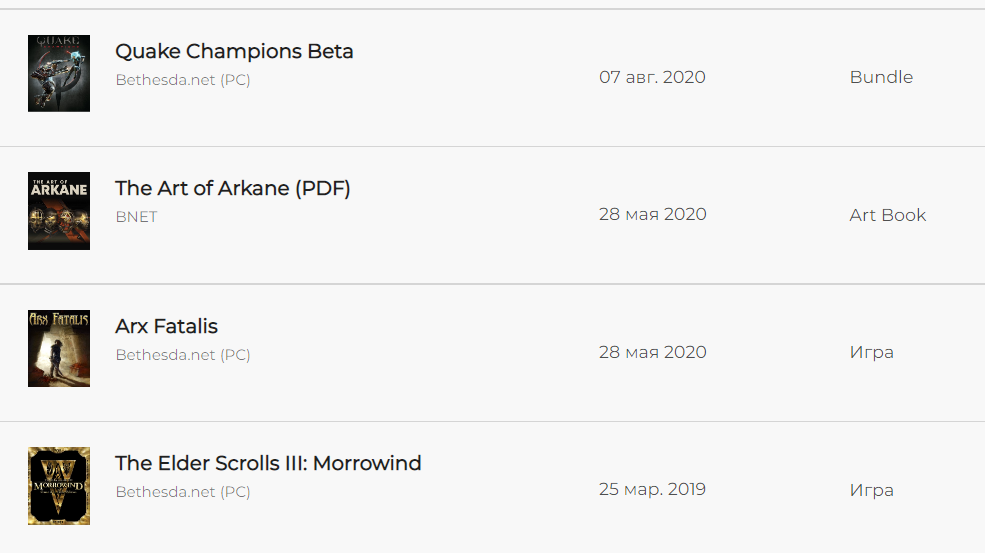This screenshot has width=985, height=553.
Task: Click the date next to Art of Arkane
Action: (x=653, y=214)
